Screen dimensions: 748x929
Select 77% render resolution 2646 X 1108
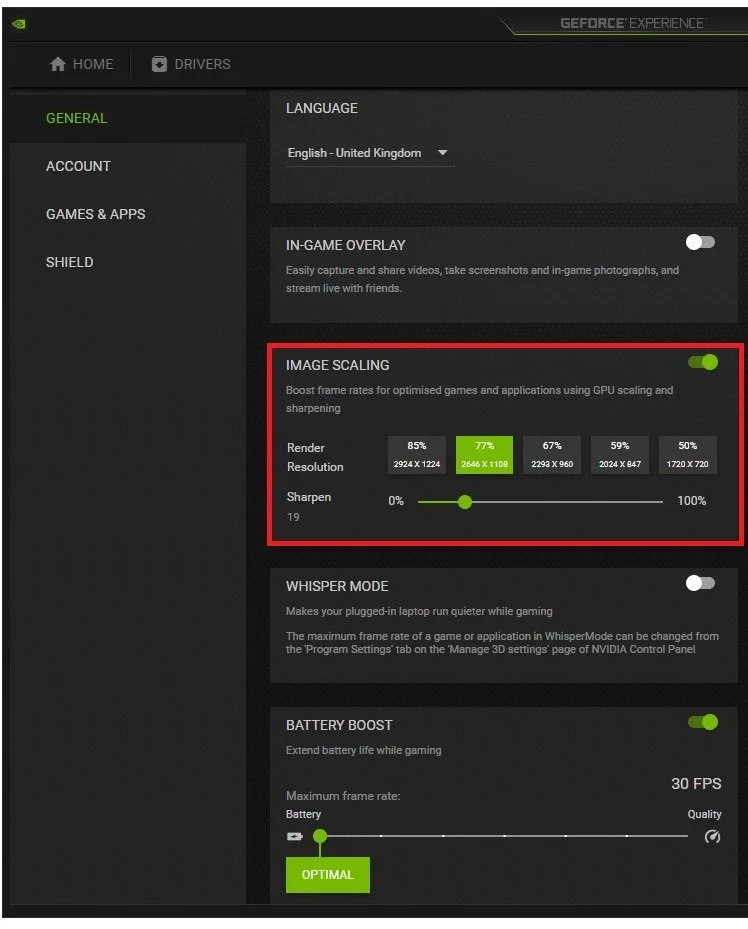click(484, 454)
